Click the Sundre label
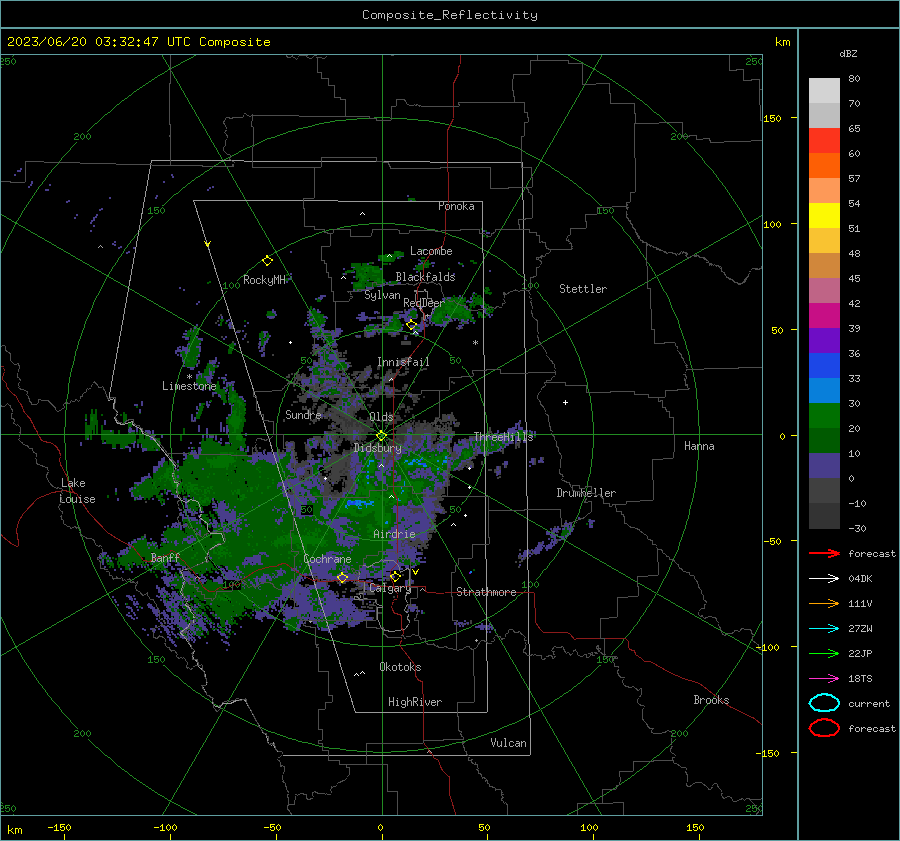900x841 pixels. coord(303,415)
